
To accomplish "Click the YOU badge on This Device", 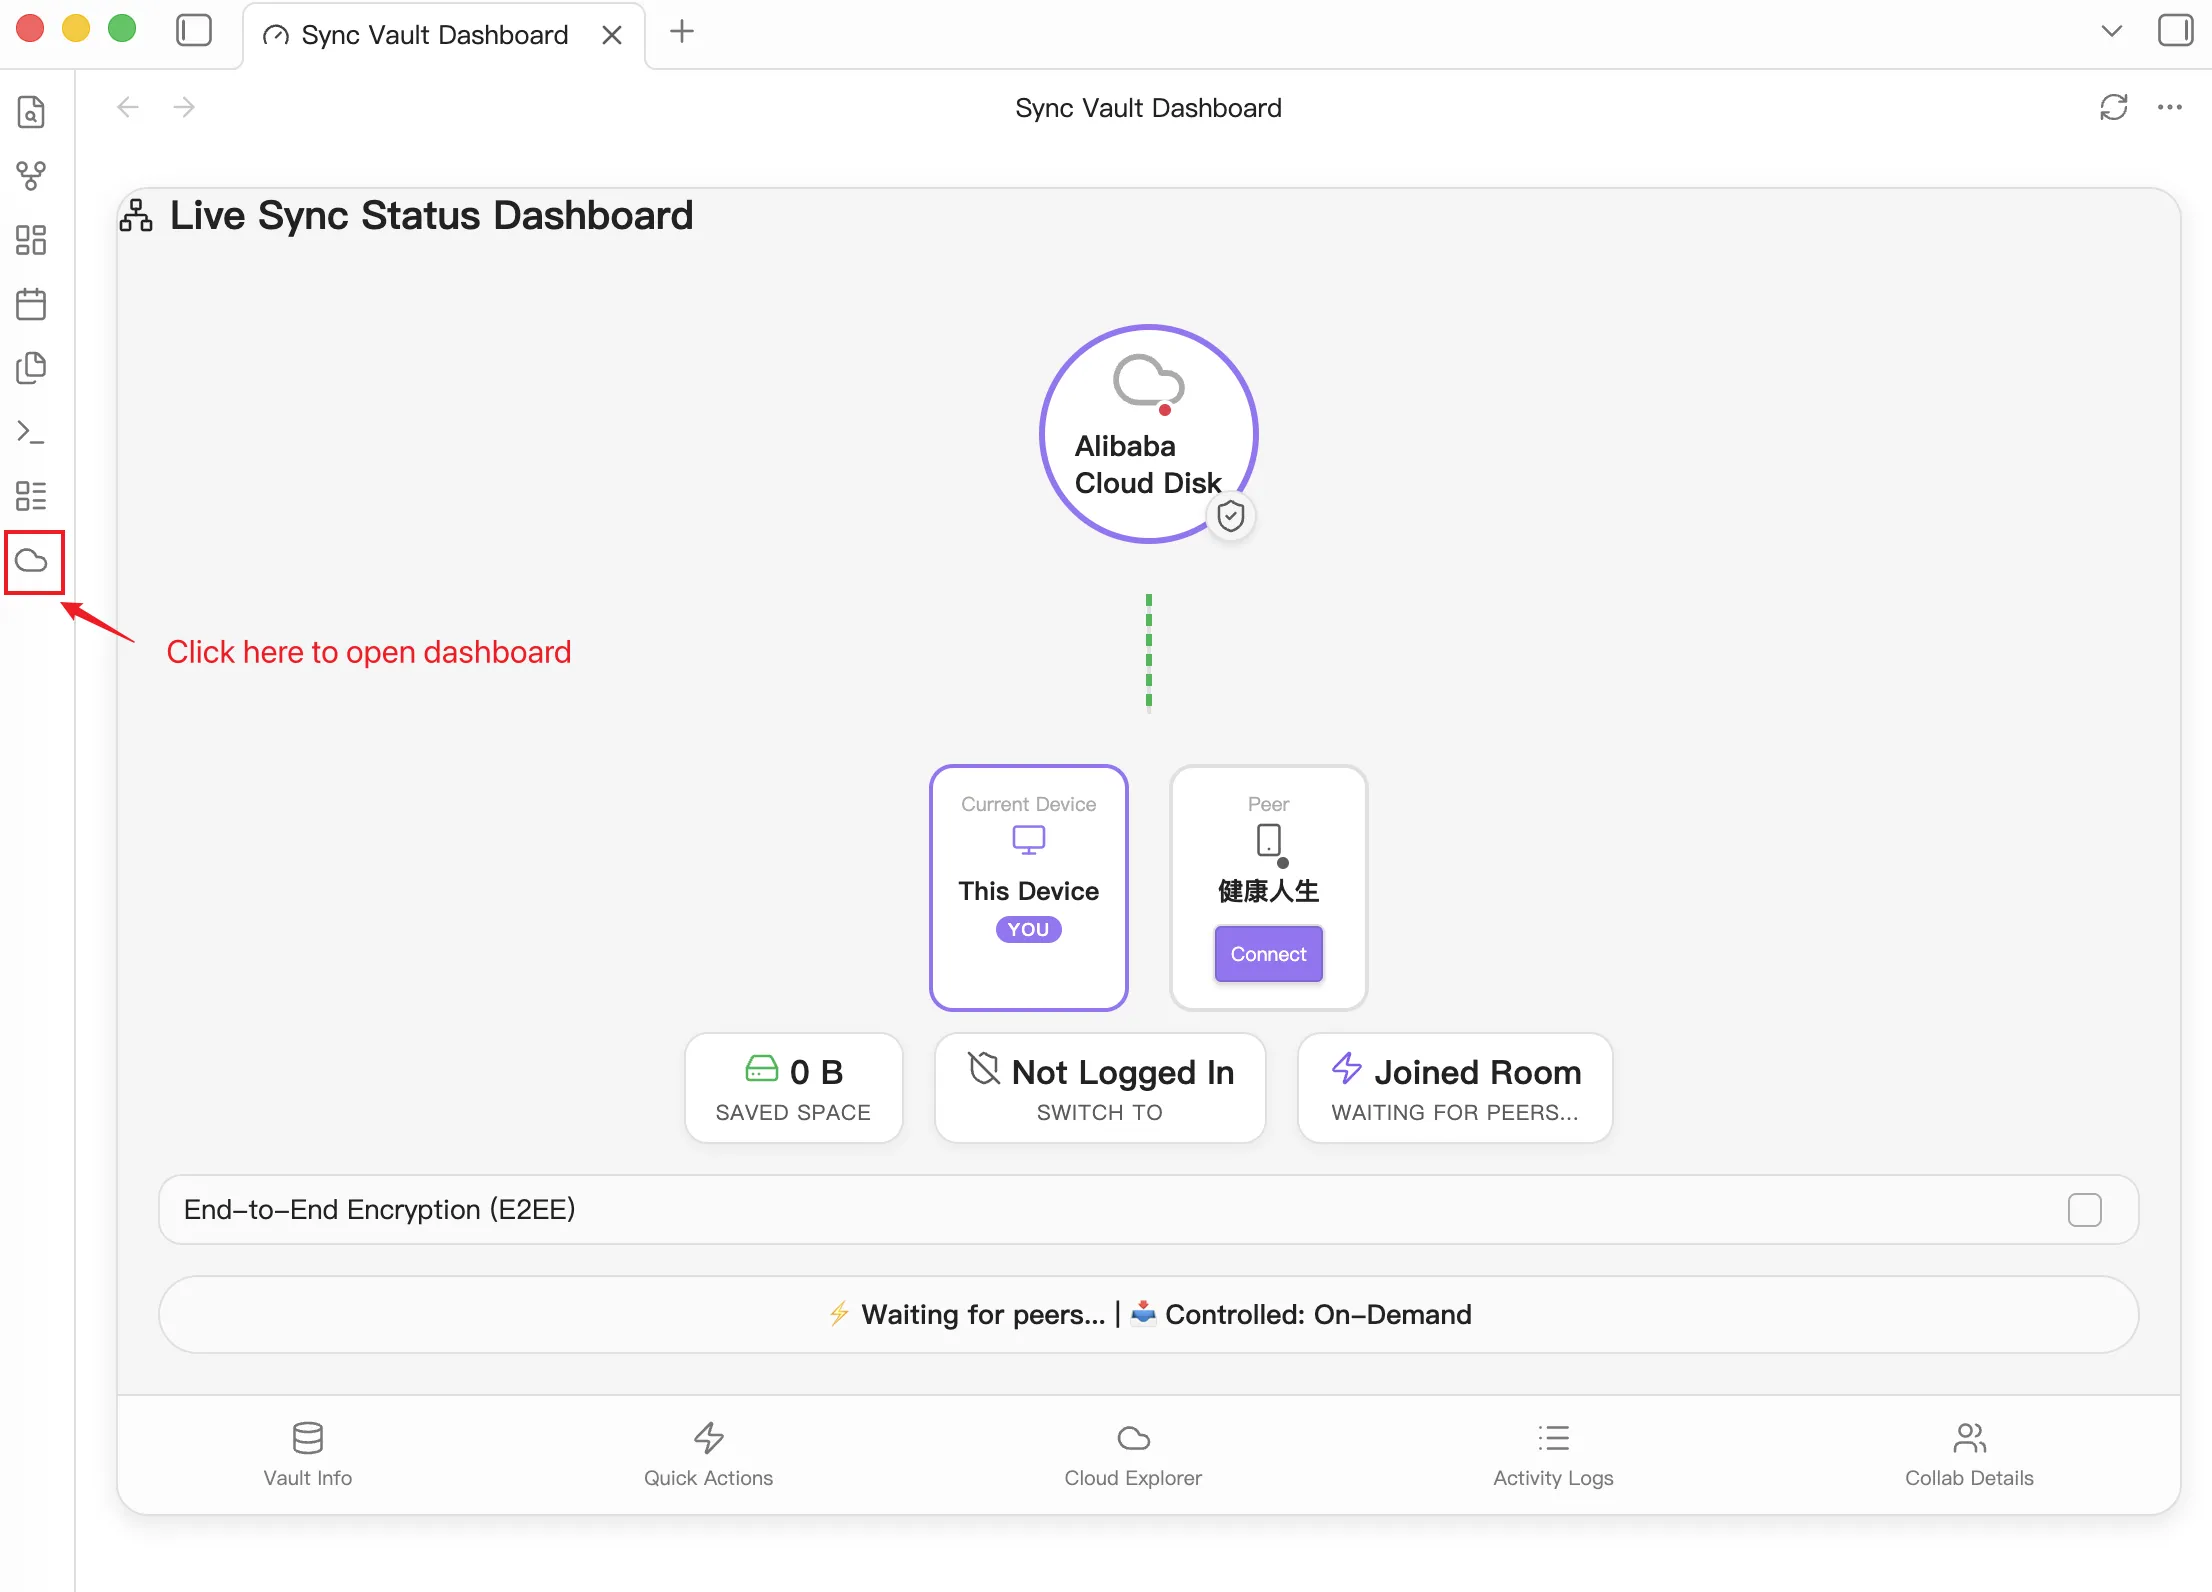I will click(x=1028, y=929).
